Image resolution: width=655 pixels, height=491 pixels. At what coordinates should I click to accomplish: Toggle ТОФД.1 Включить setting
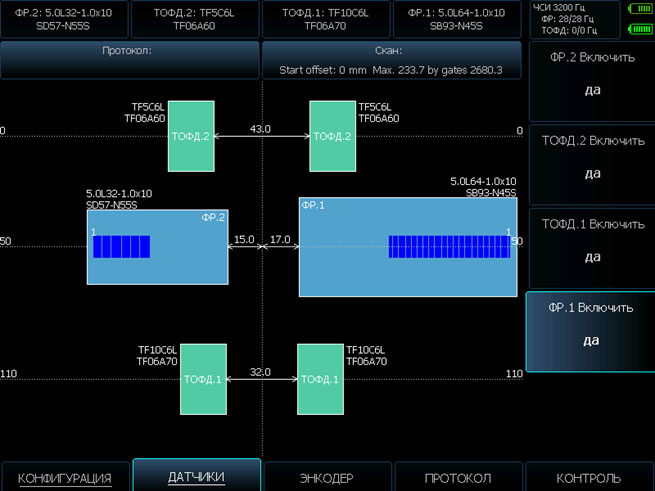(x=590, y=241)
